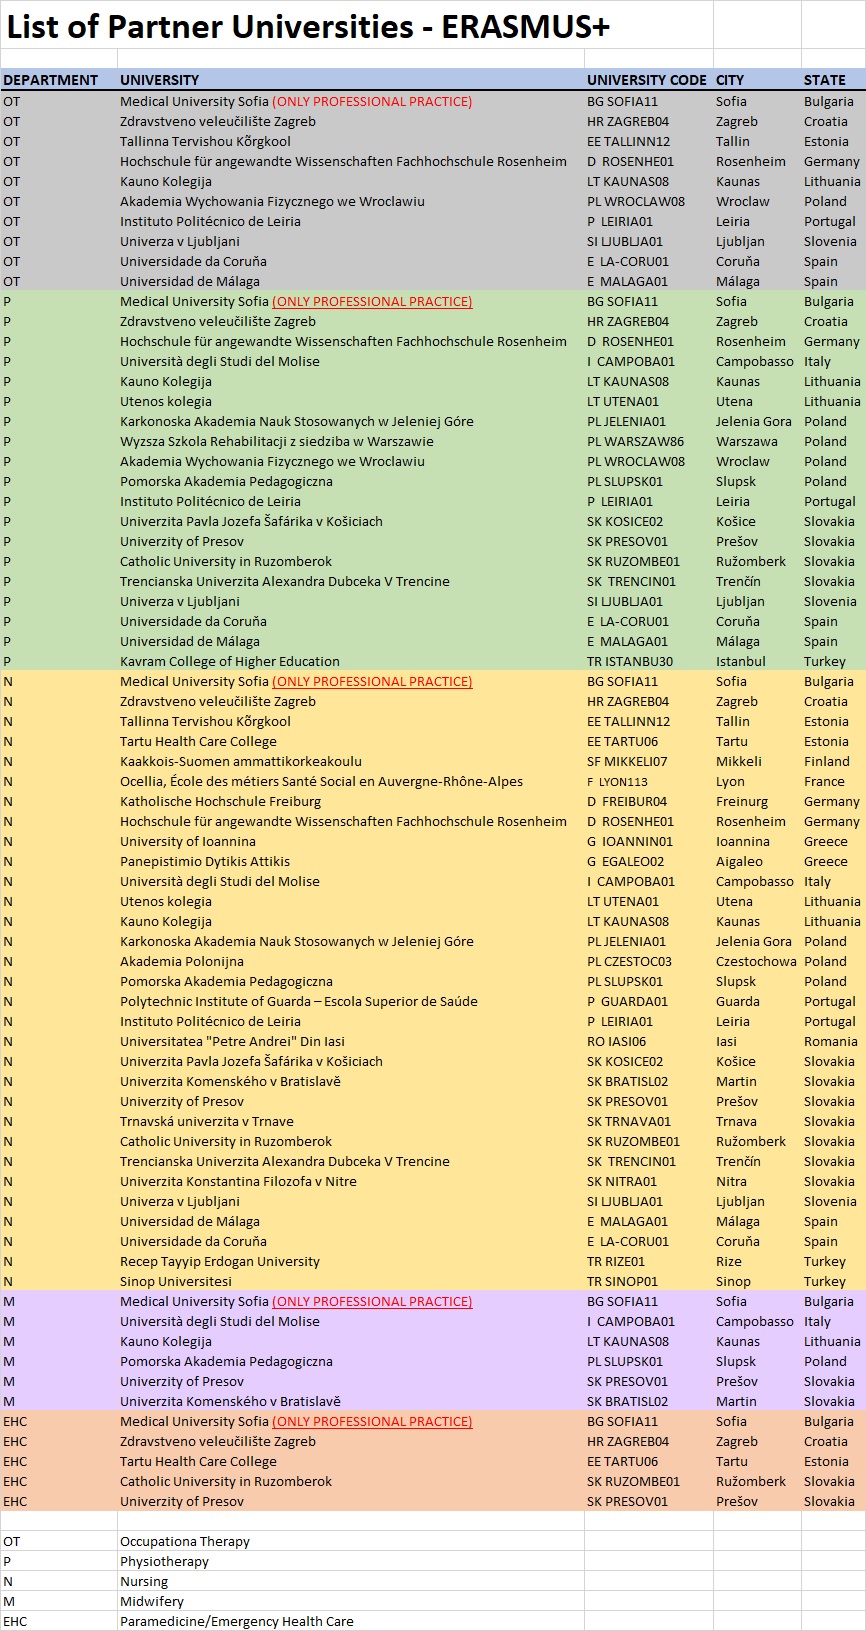This screenshot has width=866, height=1631.
Task: Click the title 'List of Partner Universities - ERASMUS+'
Action: point(308,27)
